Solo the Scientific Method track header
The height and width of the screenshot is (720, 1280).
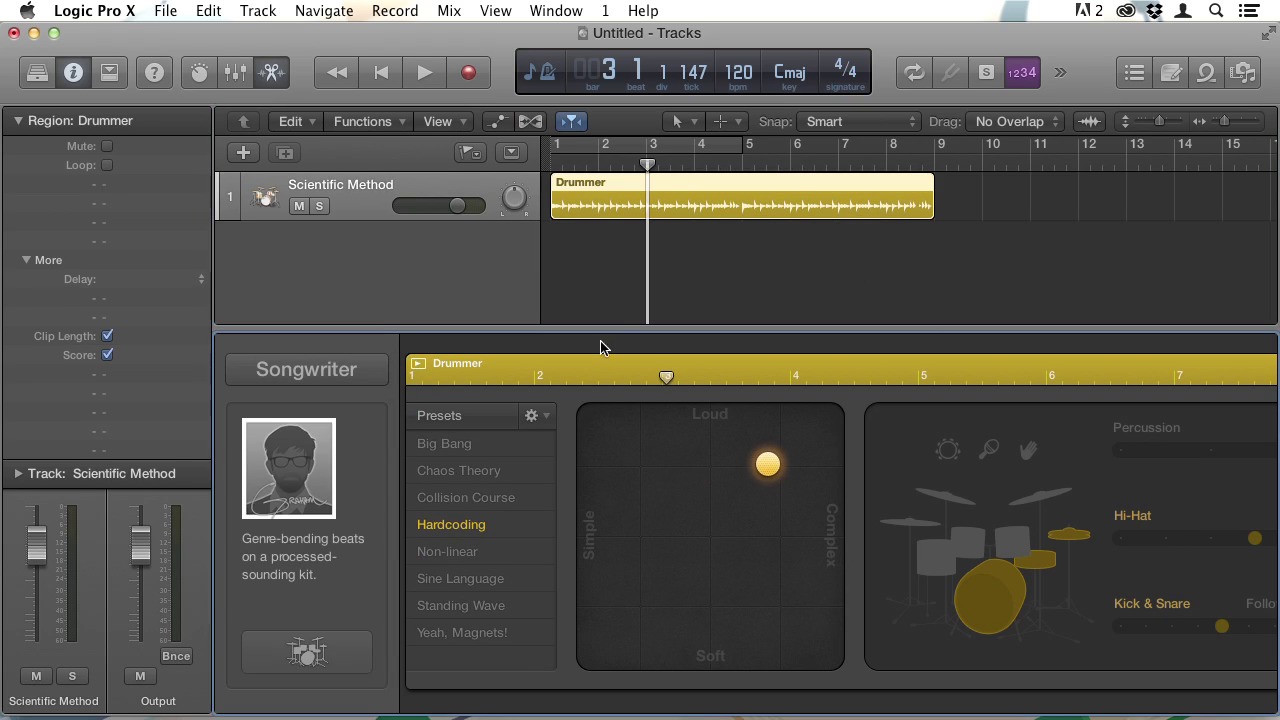coord(319,206)
